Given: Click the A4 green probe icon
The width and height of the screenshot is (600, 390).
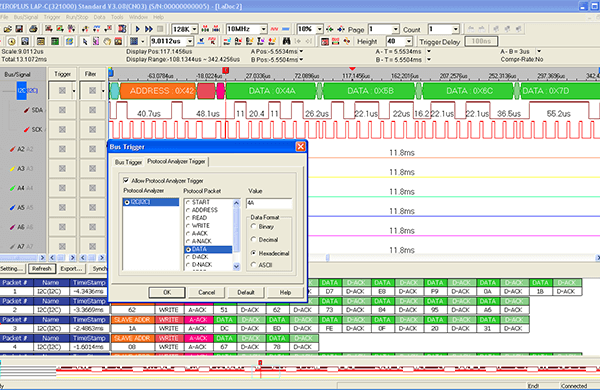Looking at the screenshot, I should [x=12, y=188].
